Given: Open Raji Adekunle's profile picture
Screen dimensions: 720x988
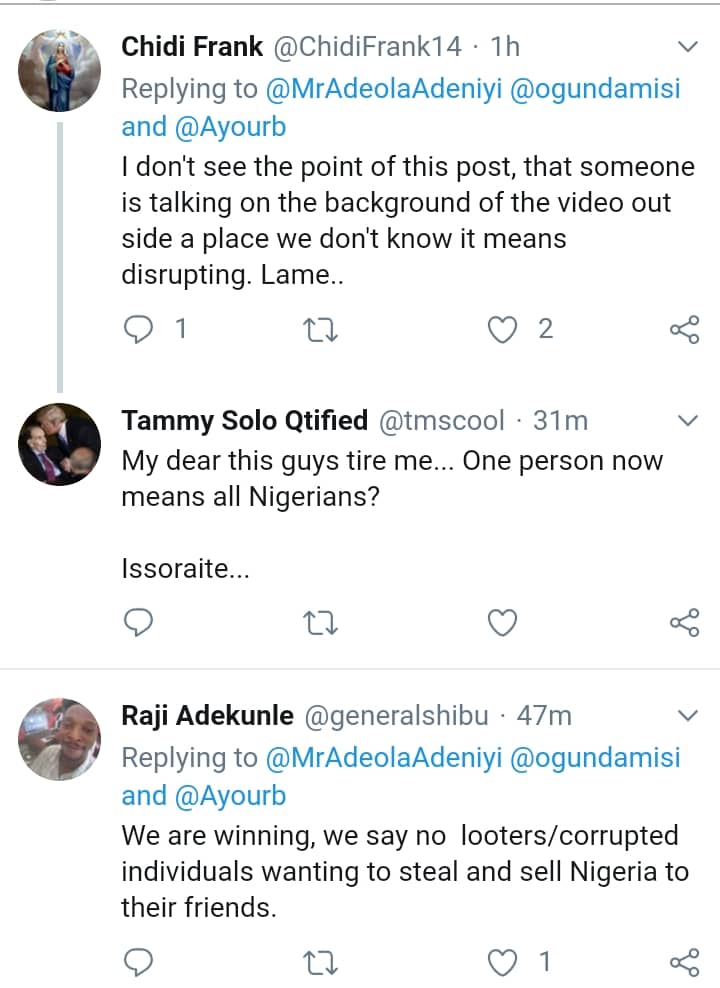Looking at the screenshot, I should point(60,740).
